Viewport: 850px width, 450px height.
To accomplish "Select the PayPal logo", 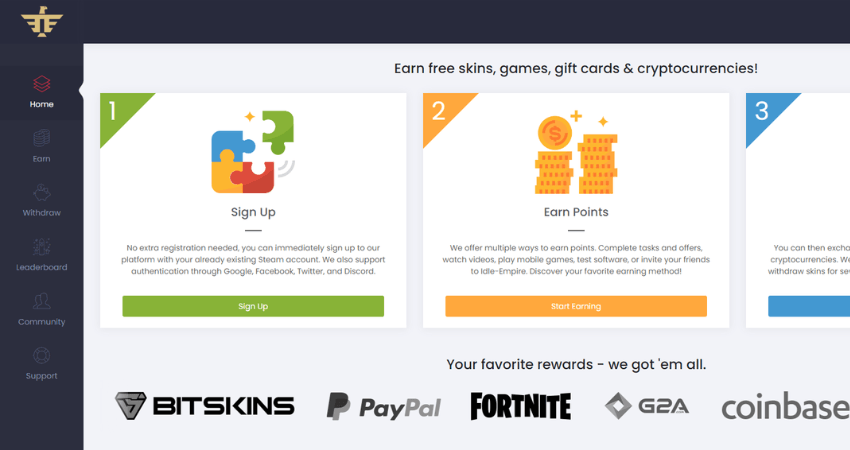I will [384, 407].
